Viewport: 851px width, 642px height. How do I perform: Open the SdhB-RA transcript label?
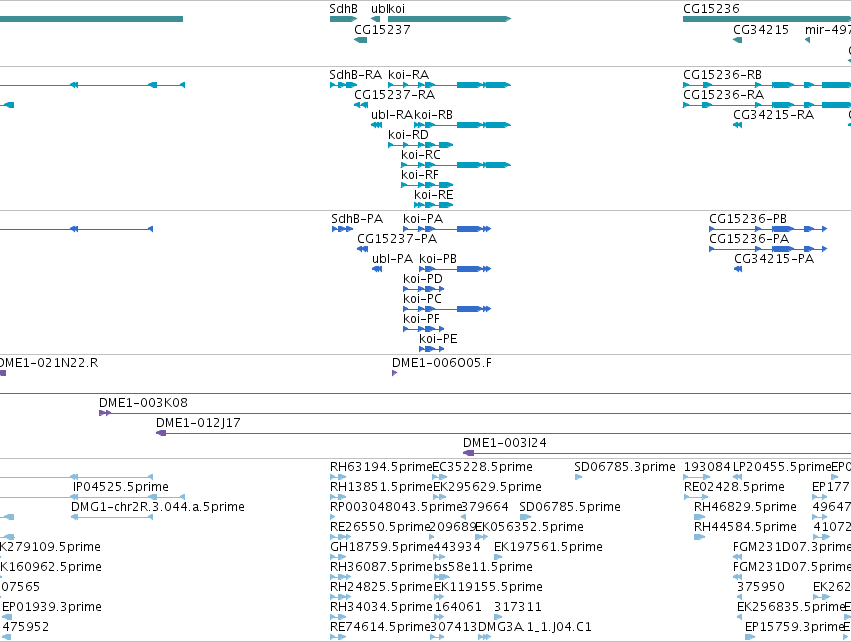[355, 74]
